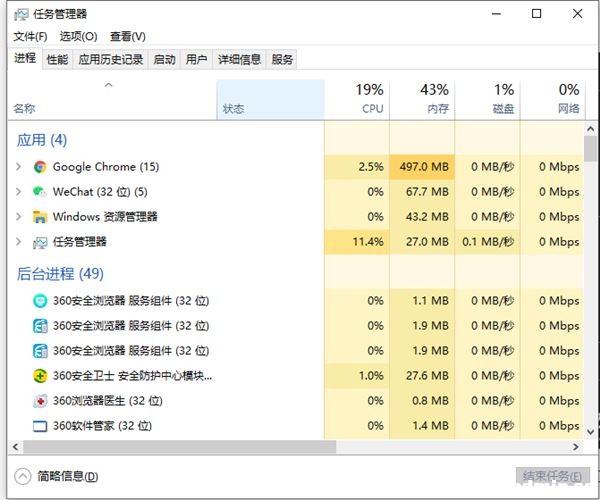Minimize the Task Manager window
This screenshot has height=500, width=600.
tap(496, 14)
